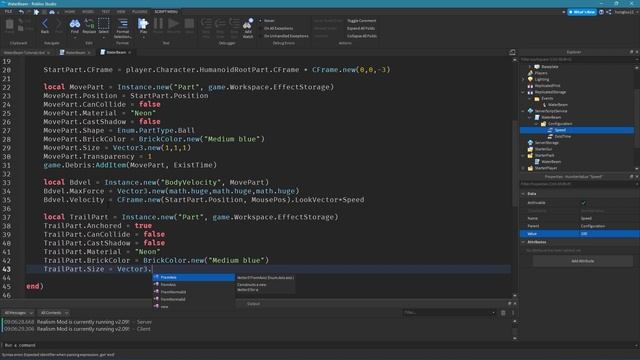This screenshot has width=640, height=360.
Task: Select On All Exceptions option
Action: (x=276, y=28)
